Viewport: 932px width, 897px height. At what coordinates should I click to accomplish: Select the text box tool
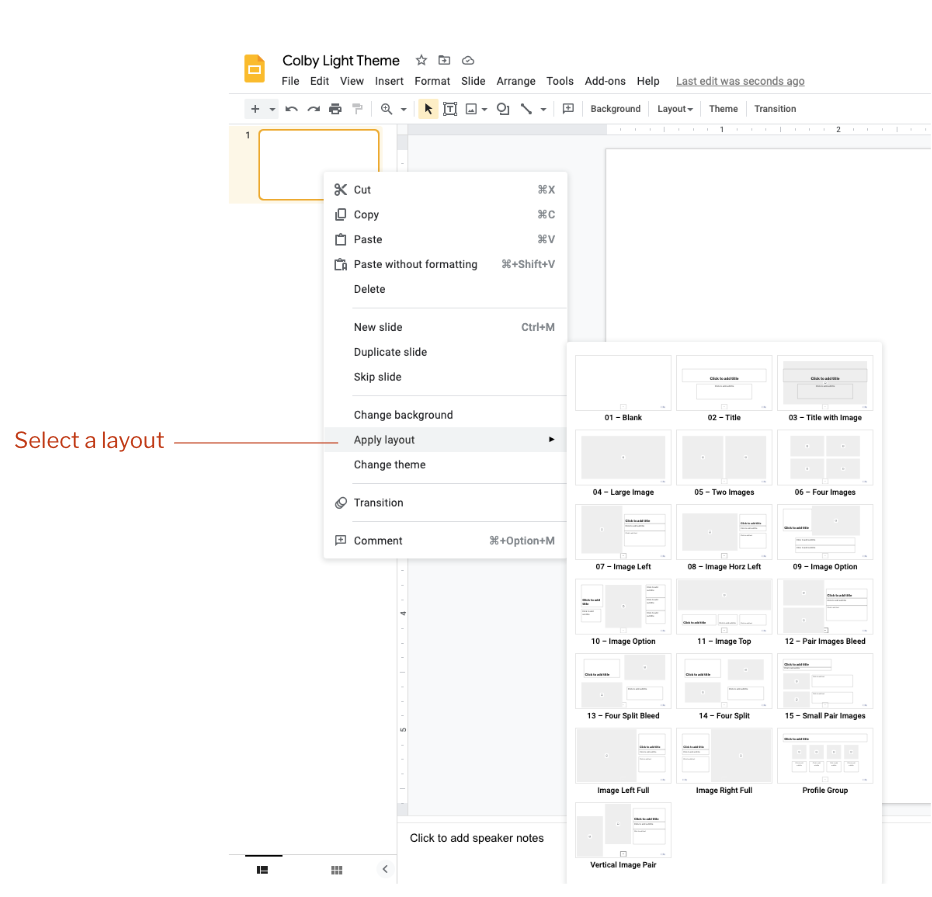coord(450,109)
